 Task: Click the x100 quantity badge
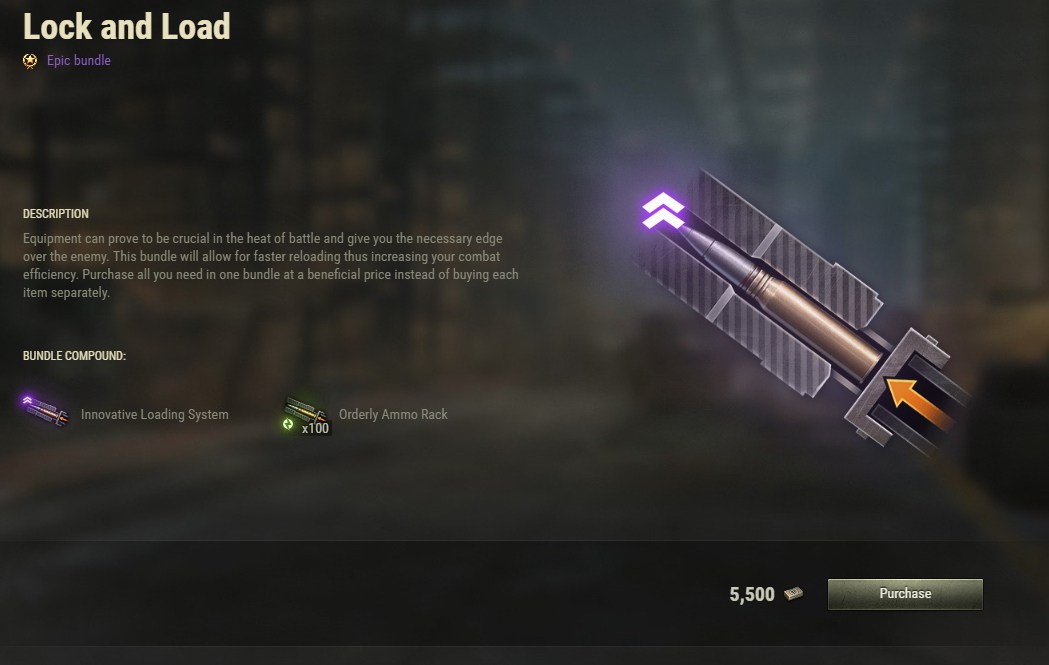315,428
